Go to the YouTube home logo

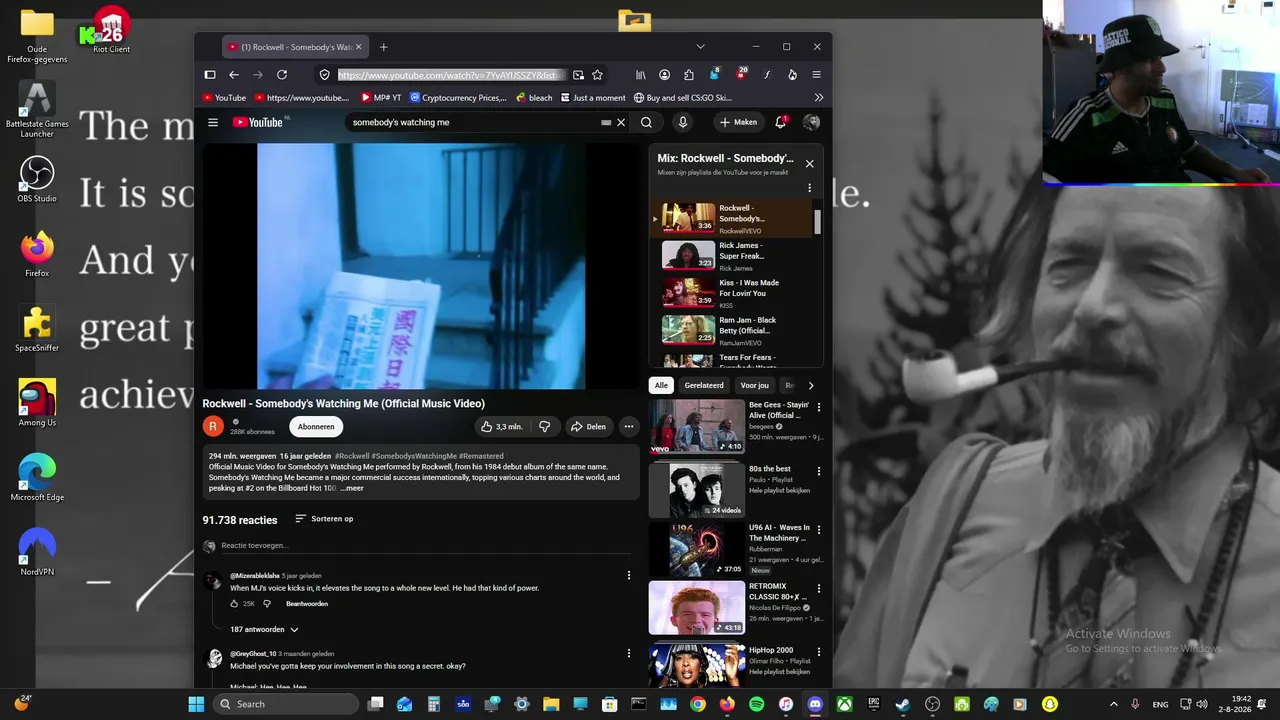click(x=259, y=122)
